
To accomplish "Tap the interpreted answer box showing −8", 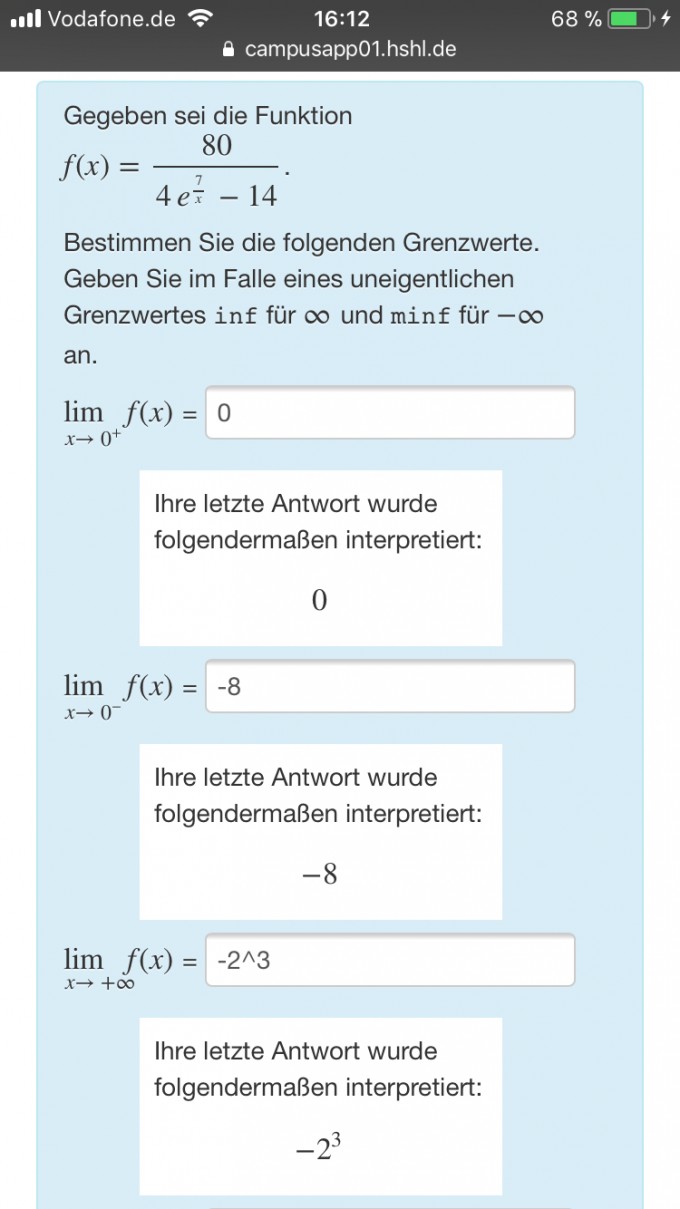I will click(x=320, y=832).
